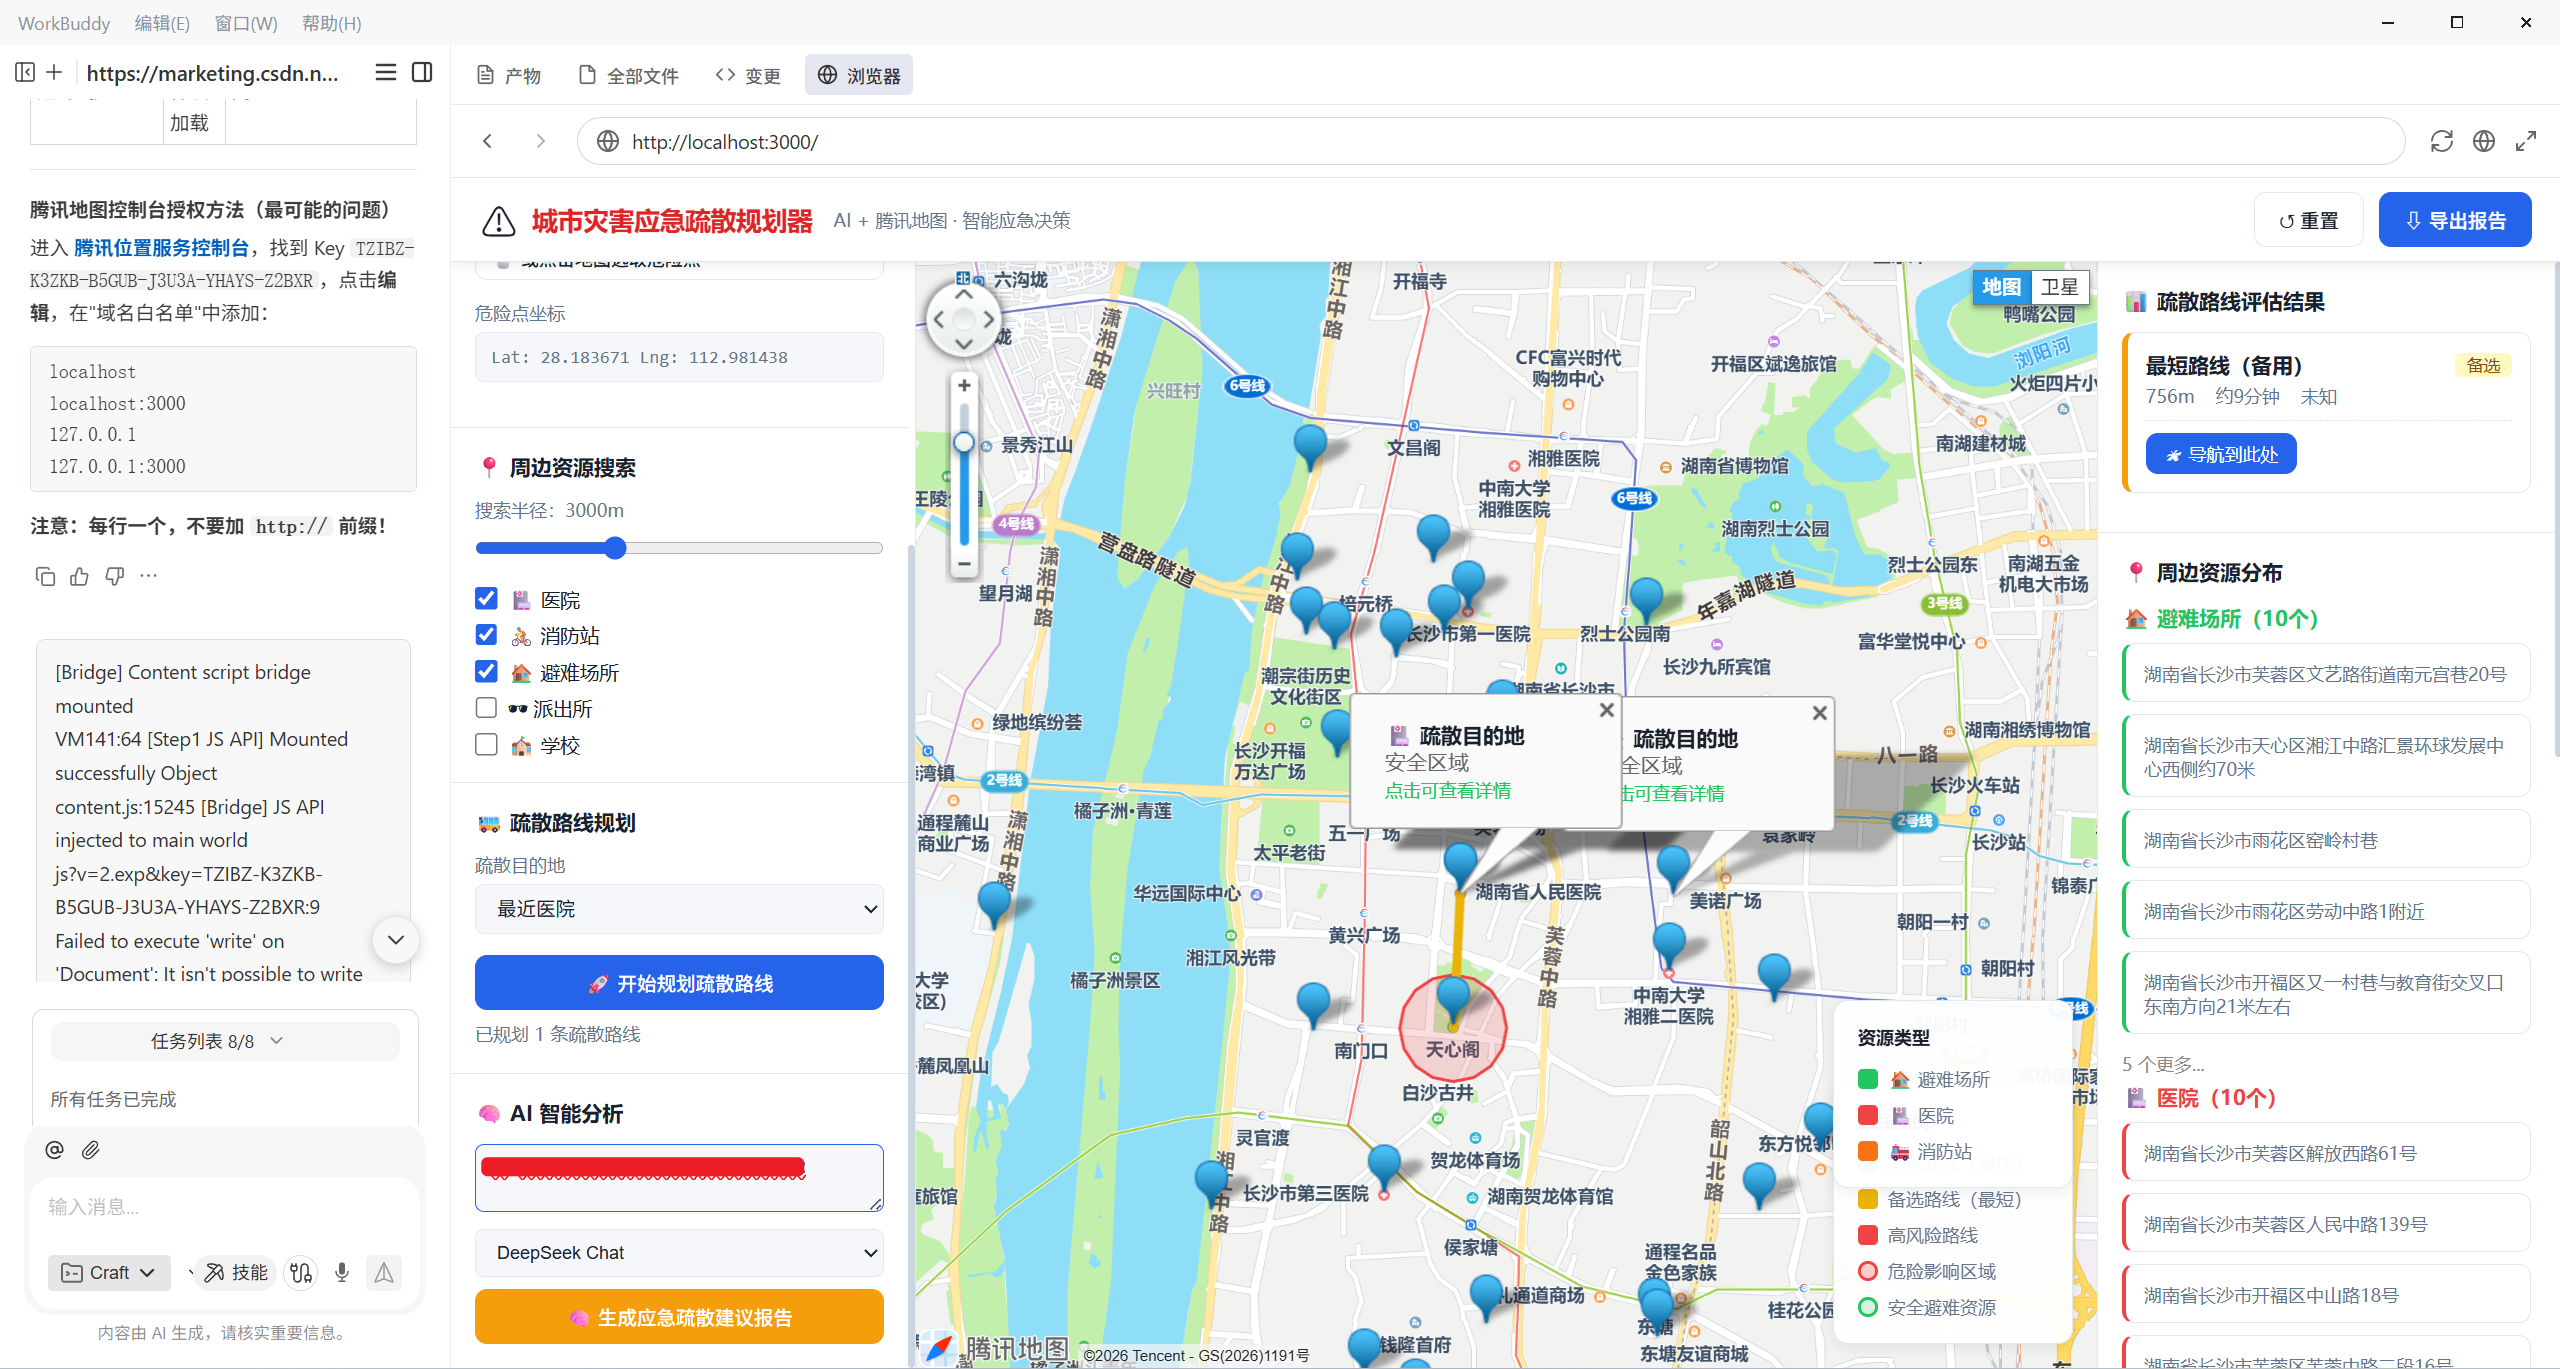Open the tools settings icon beside 技能
The image size is (2560, 1369).
point(301,1272)
